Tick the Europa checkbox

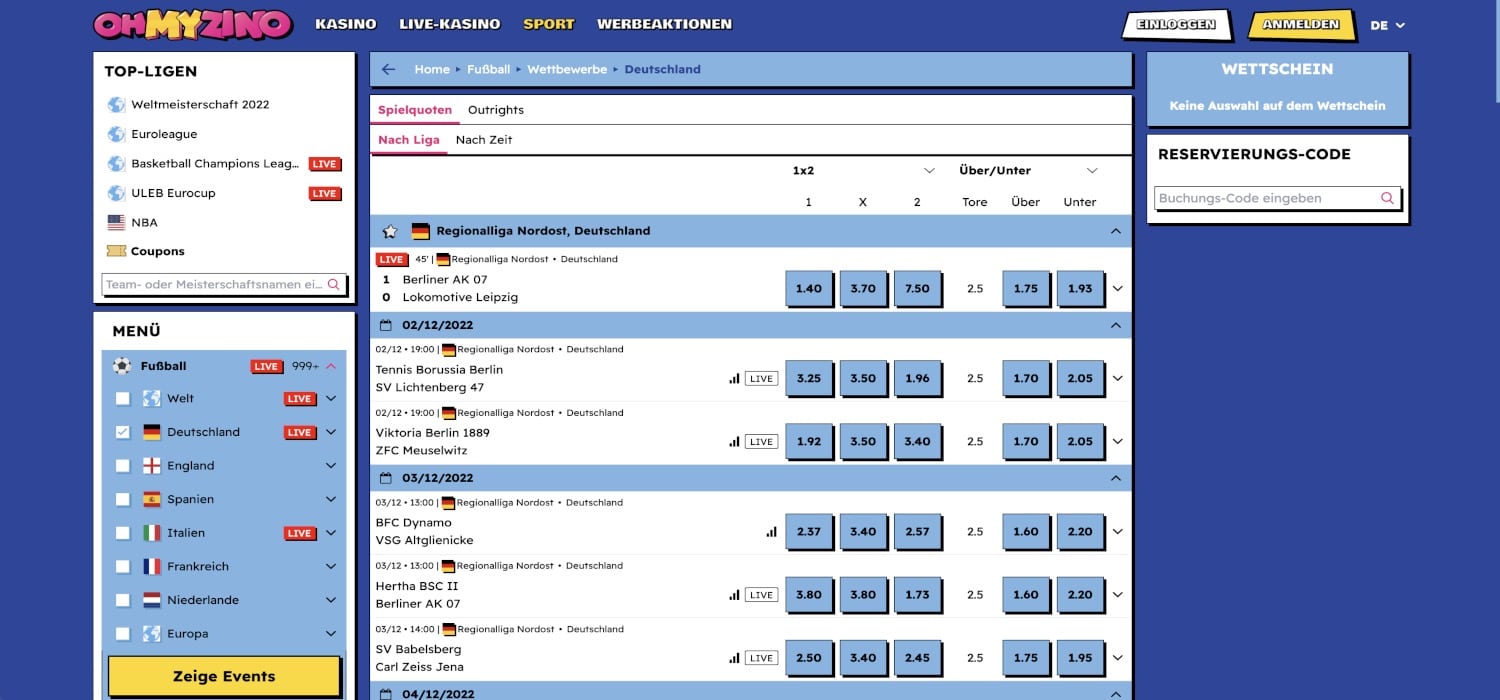pyautogui.click(x=122, y=633)
